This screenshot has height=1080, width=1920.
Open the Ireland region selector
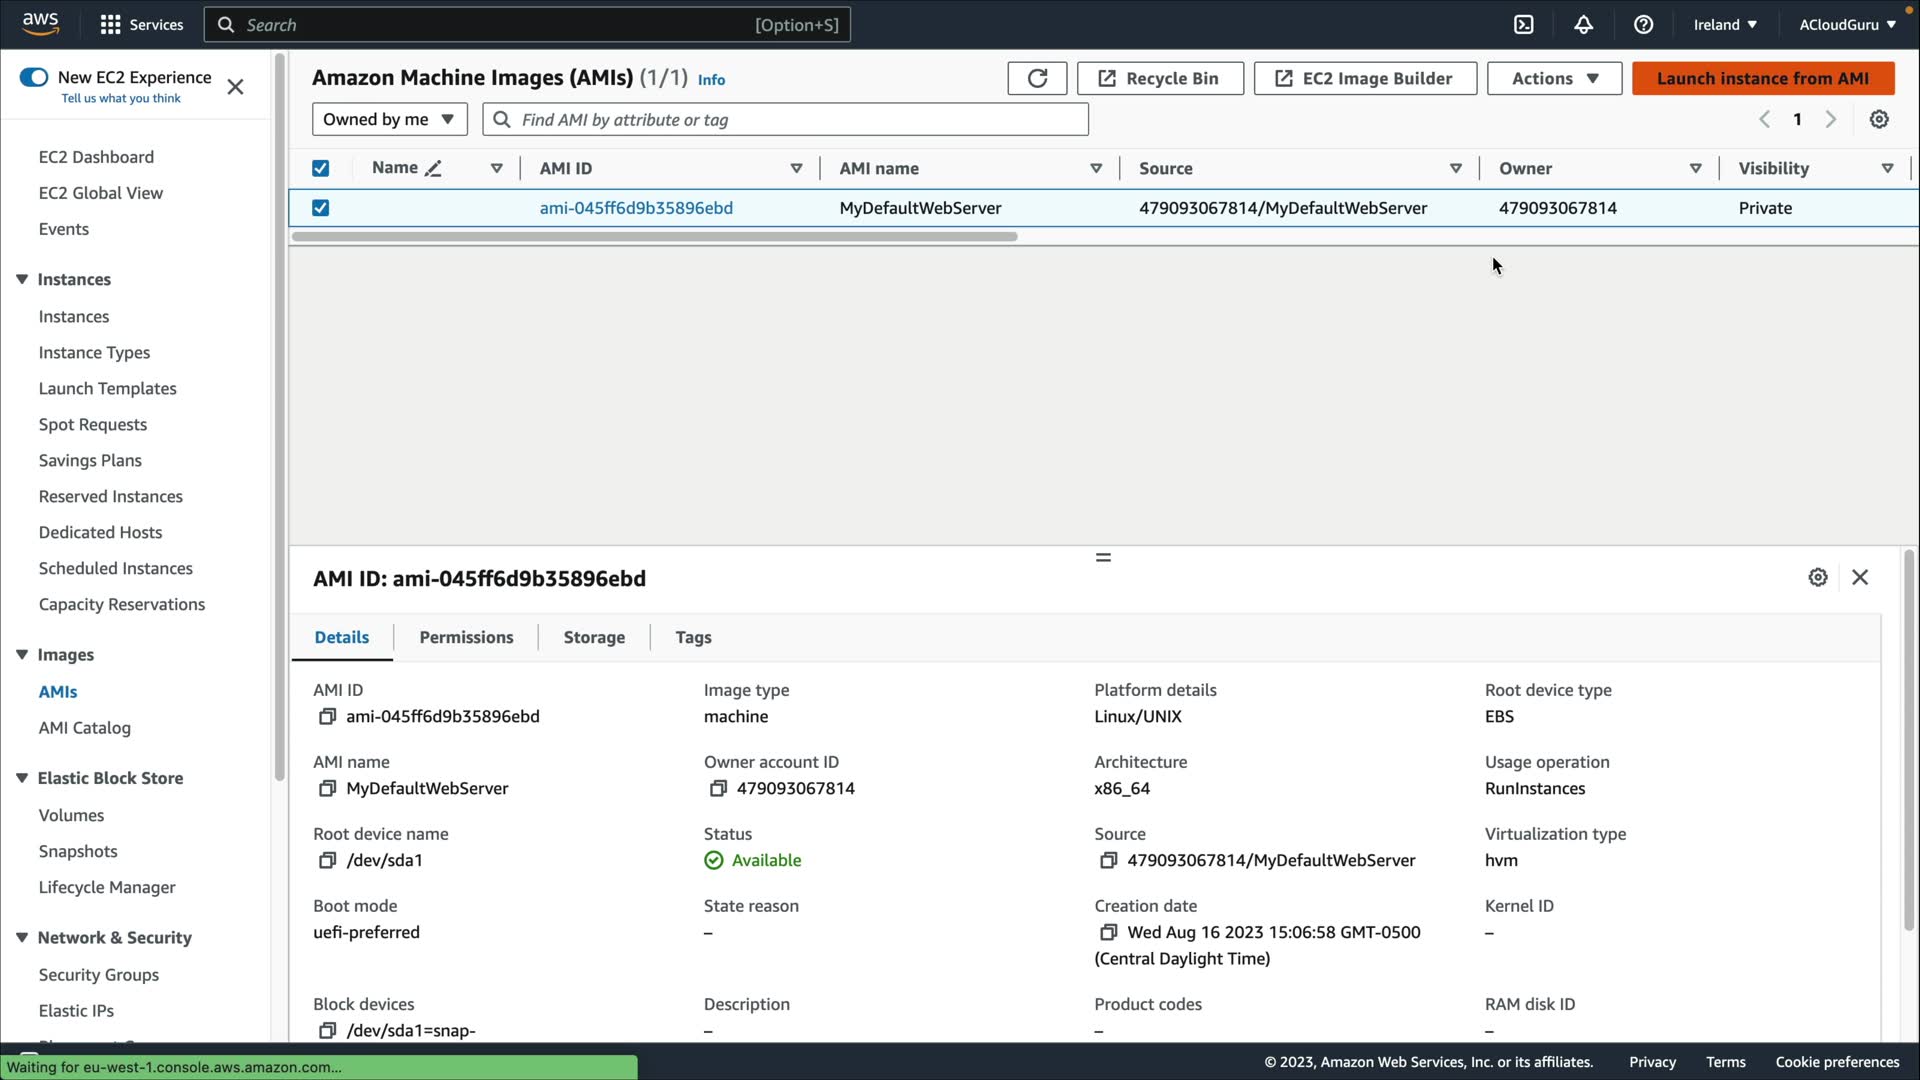[x=1724, y=25]
